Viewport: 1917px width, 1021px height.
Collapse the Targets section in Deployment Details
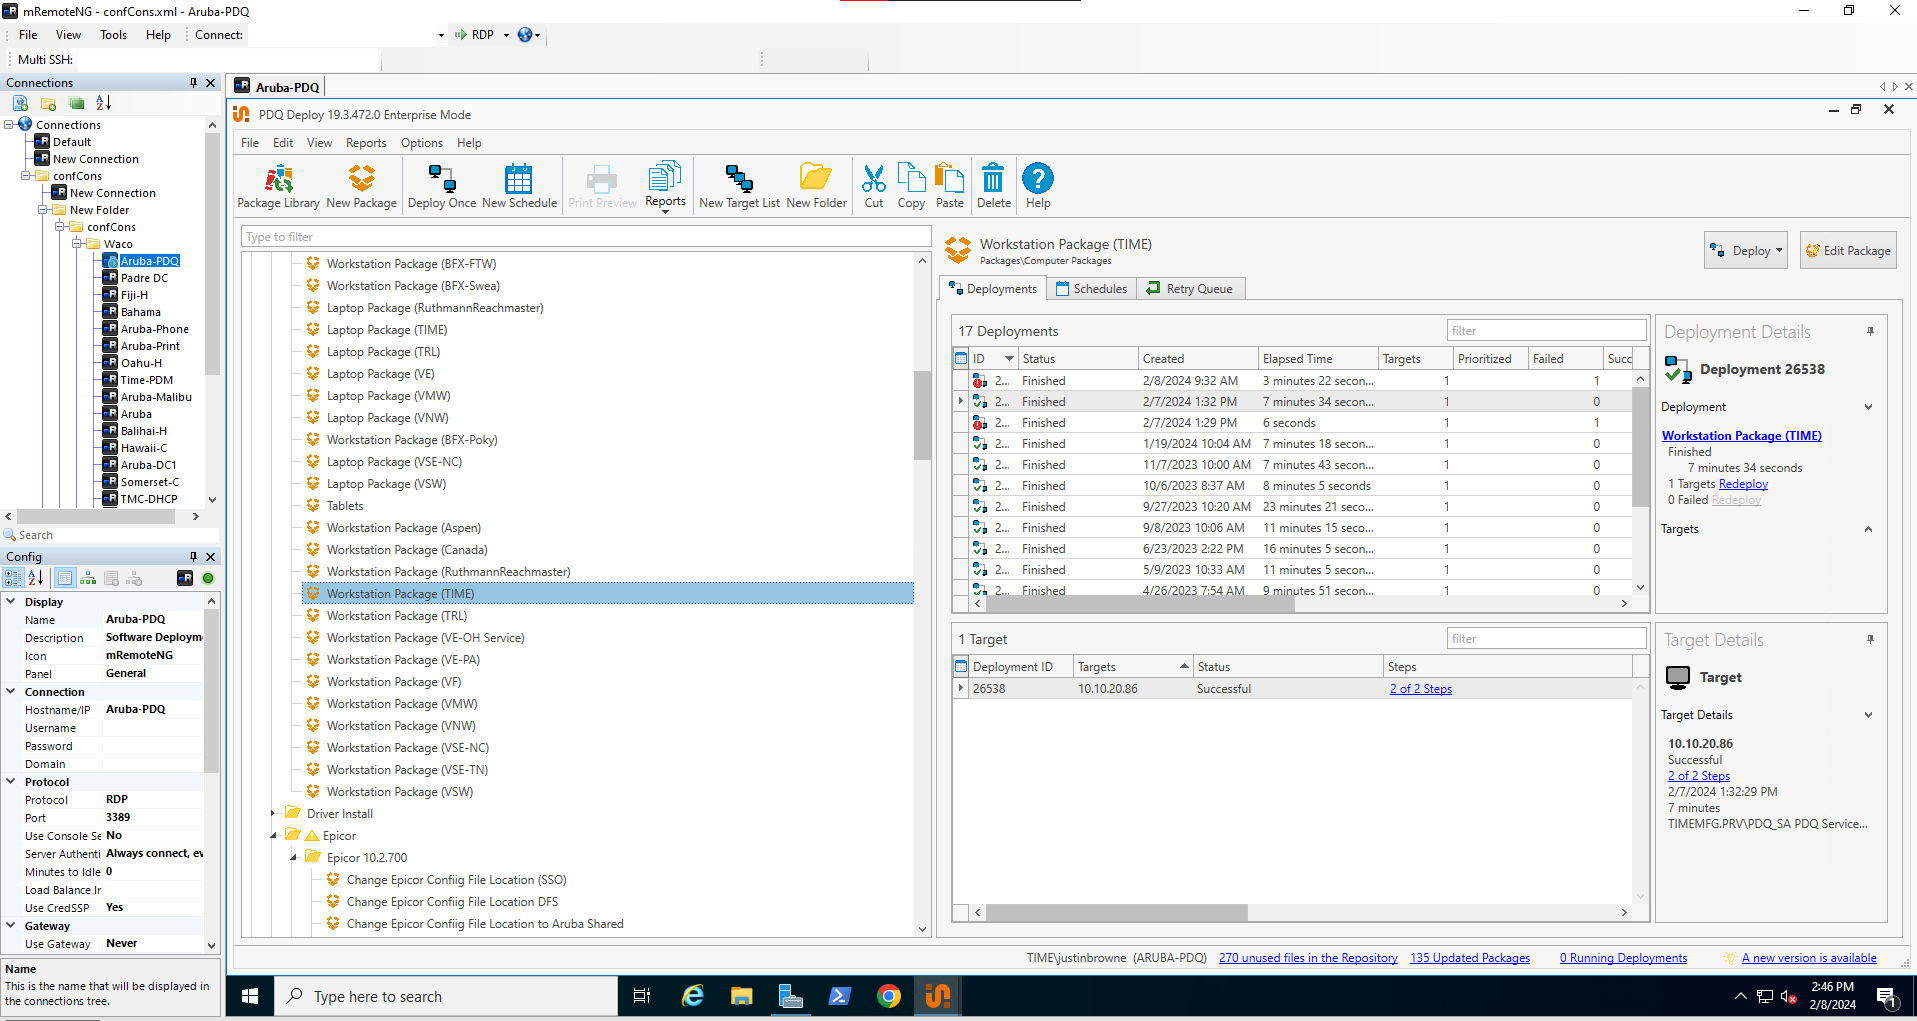1868,529
